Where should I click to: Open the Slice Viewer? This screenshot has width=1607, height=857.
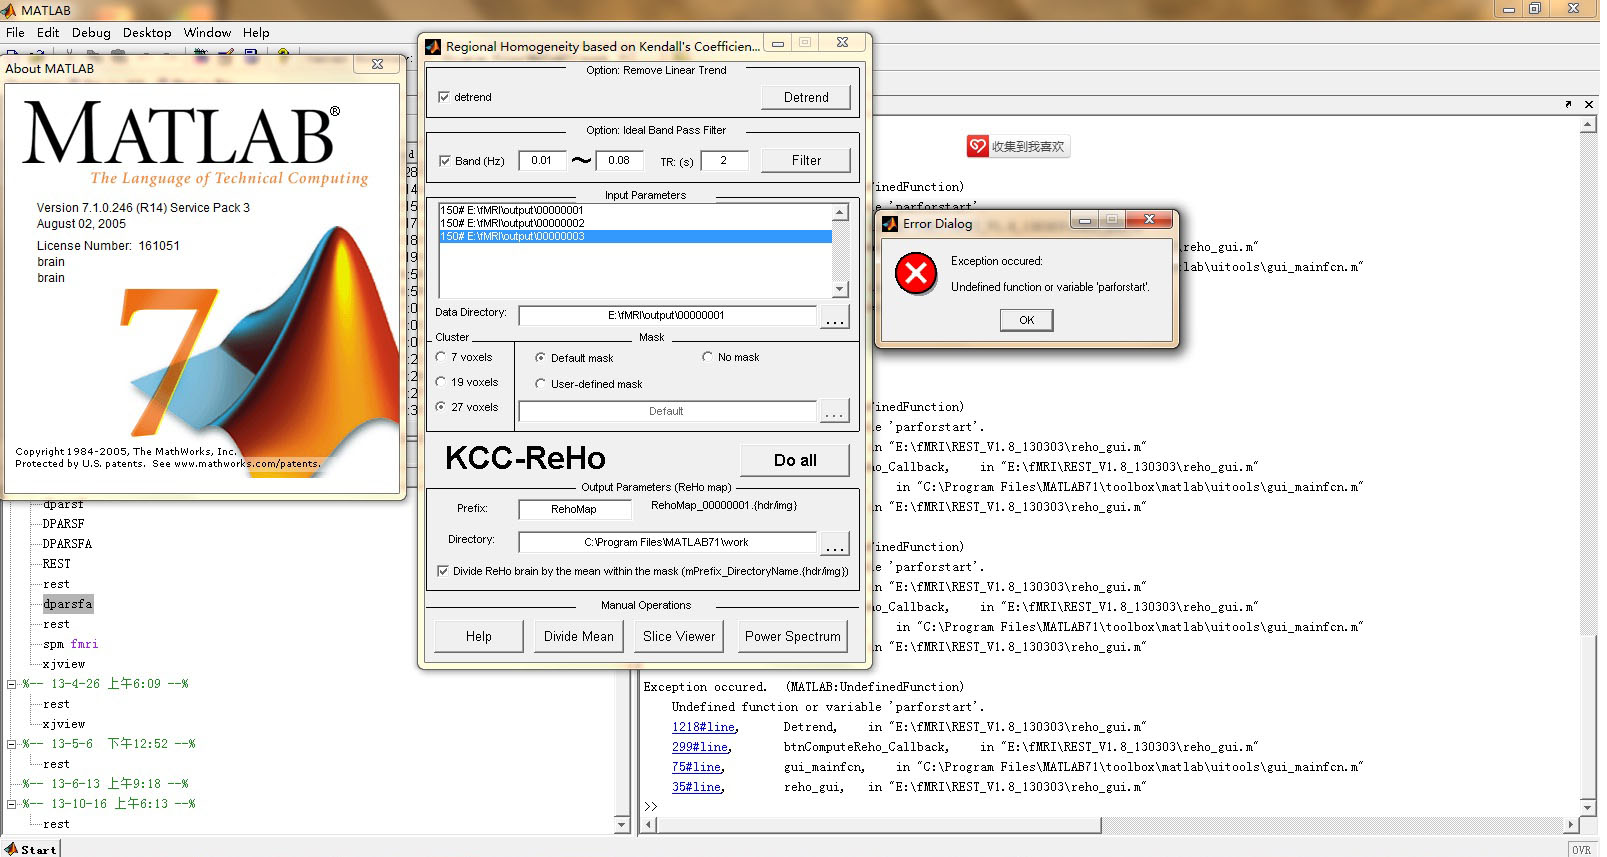click(679, 636)
